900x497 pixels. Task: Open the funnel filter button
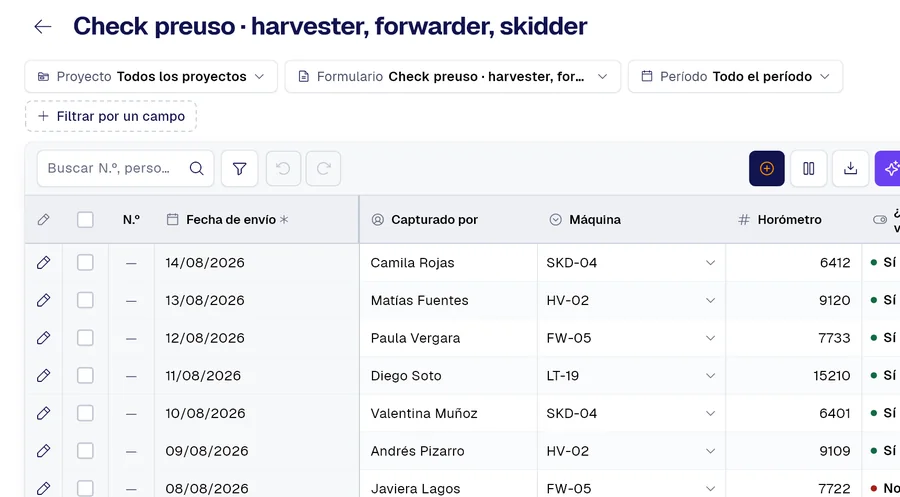pos(239,168)
